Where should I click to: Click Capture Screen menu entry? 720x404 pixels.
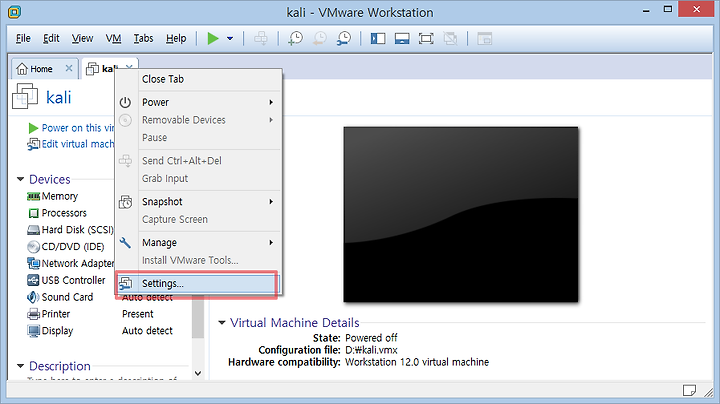198,219
